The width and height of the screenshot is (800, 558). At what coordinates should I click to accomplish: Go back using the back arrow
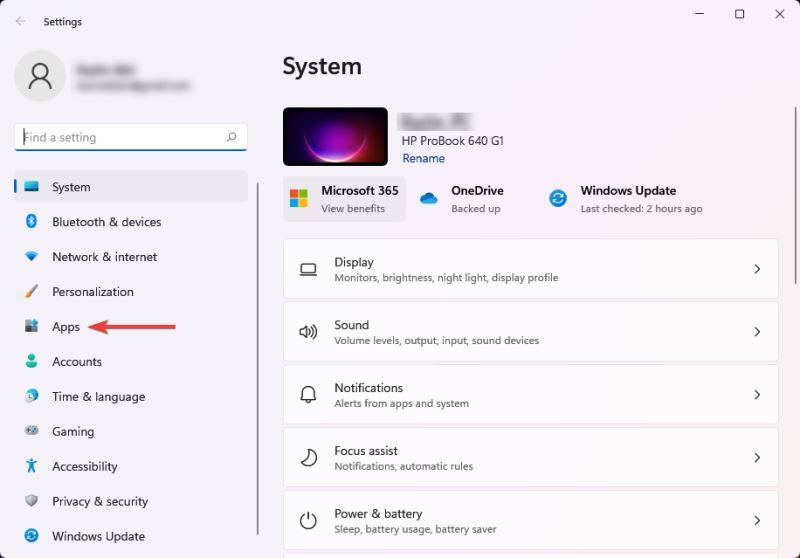click(21, 21)
